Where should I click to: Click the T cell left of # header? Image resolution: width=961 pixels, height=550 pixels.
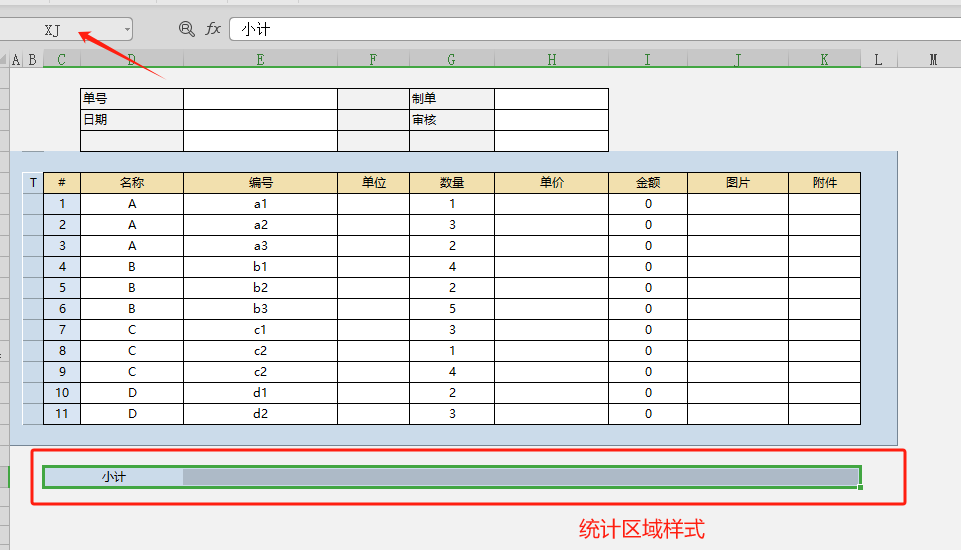33,183
